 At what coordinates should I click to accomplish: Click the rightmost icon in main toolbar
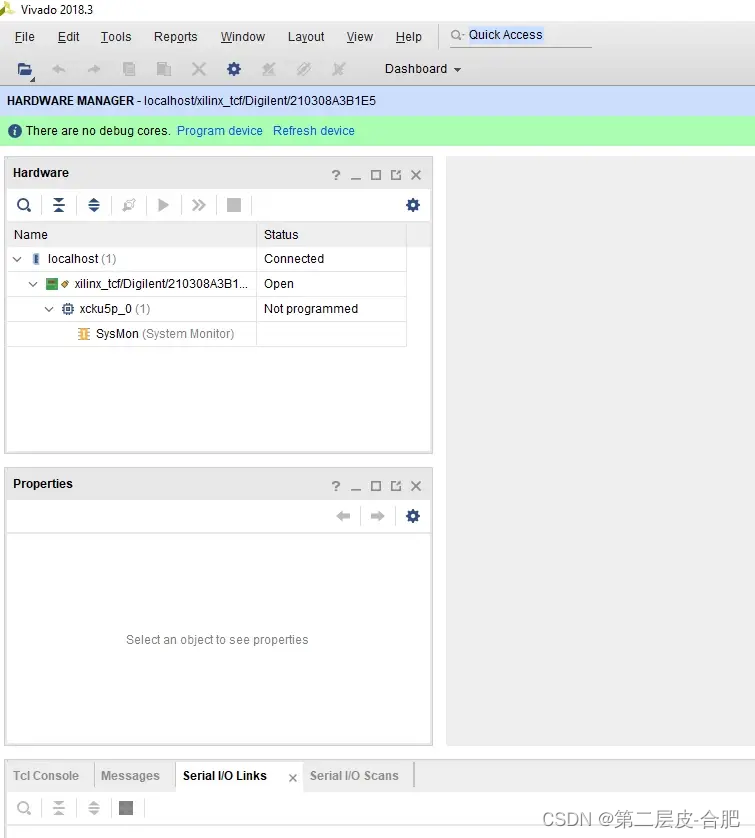[x=339, y=69]
